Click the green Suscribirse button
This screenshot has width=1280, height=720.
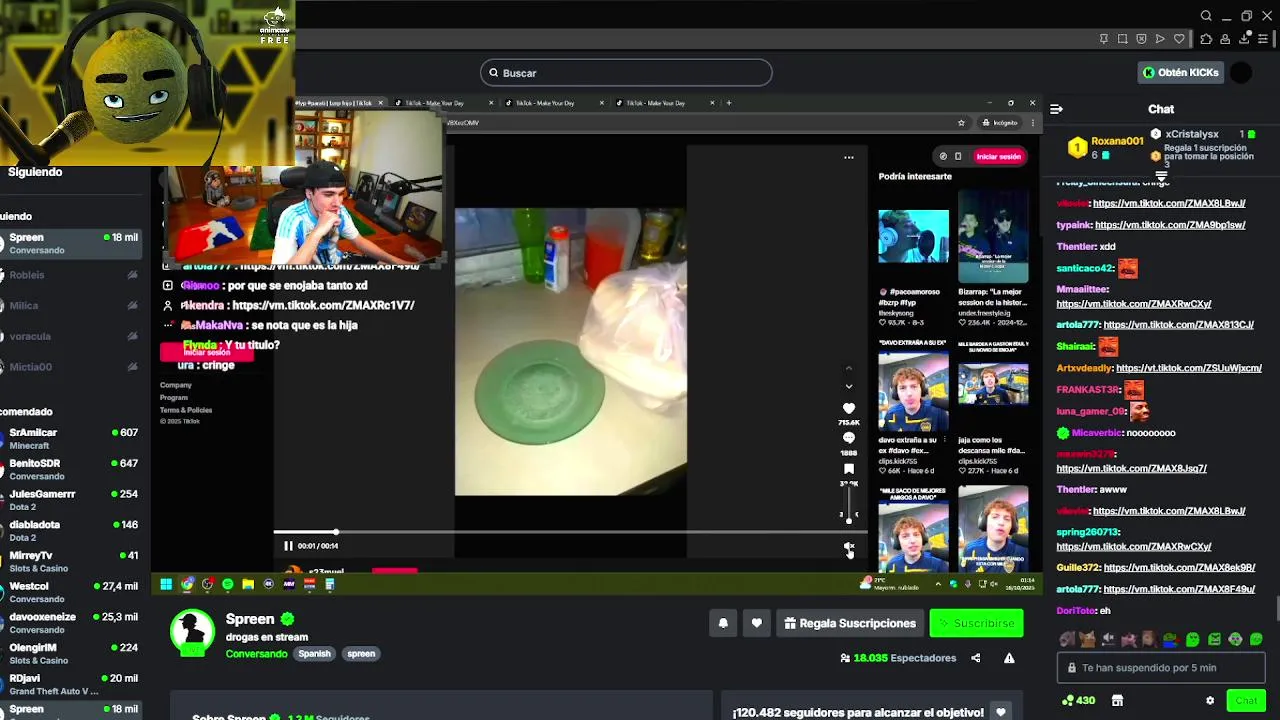coord(976,623)
